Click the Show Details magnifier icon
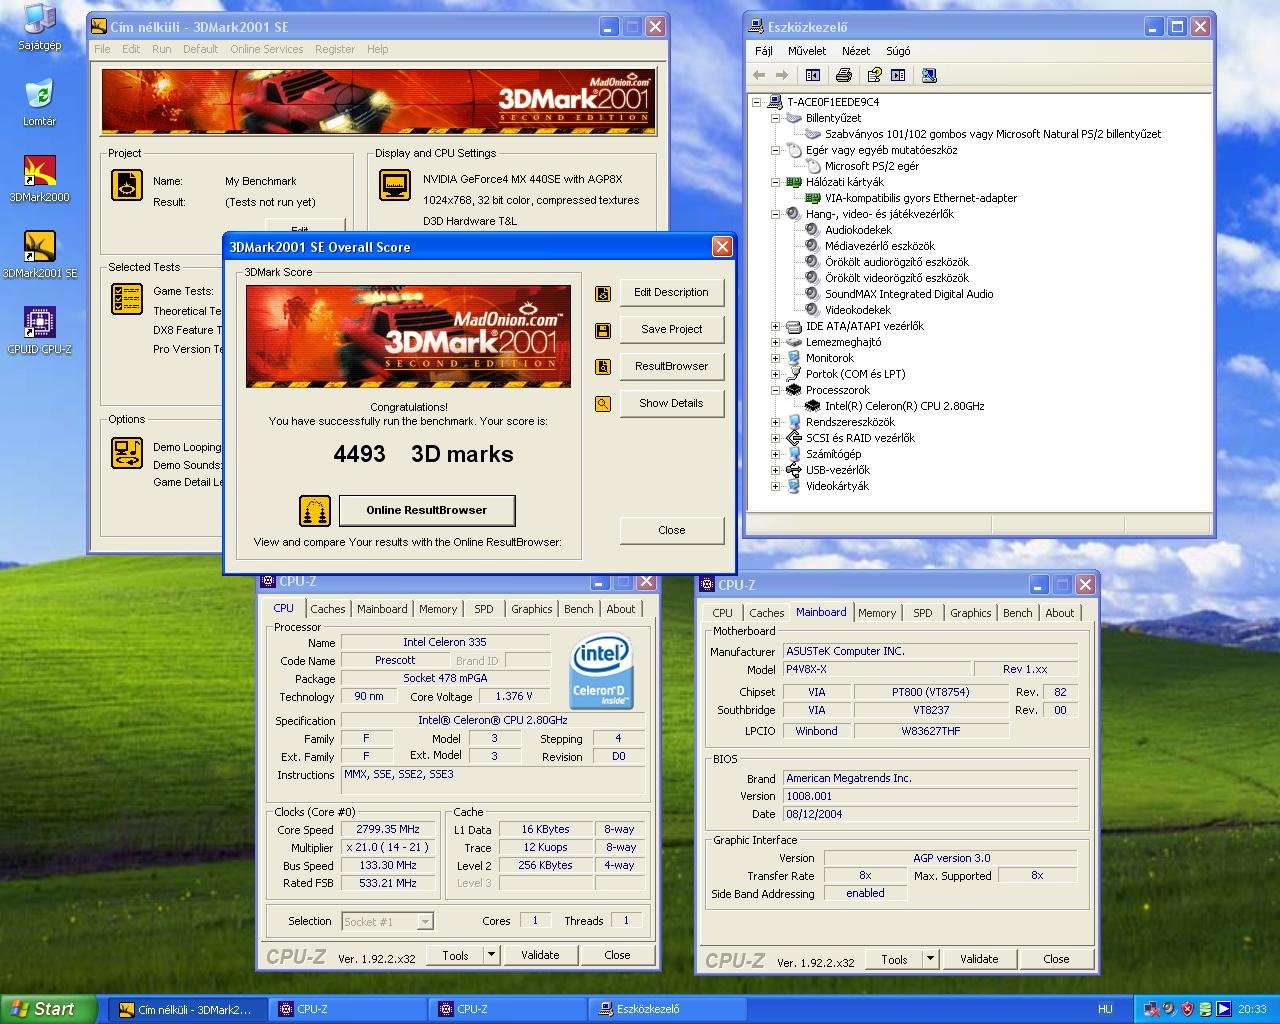The width and height of the screenshot is (1280, 1024). click(603, 404)
